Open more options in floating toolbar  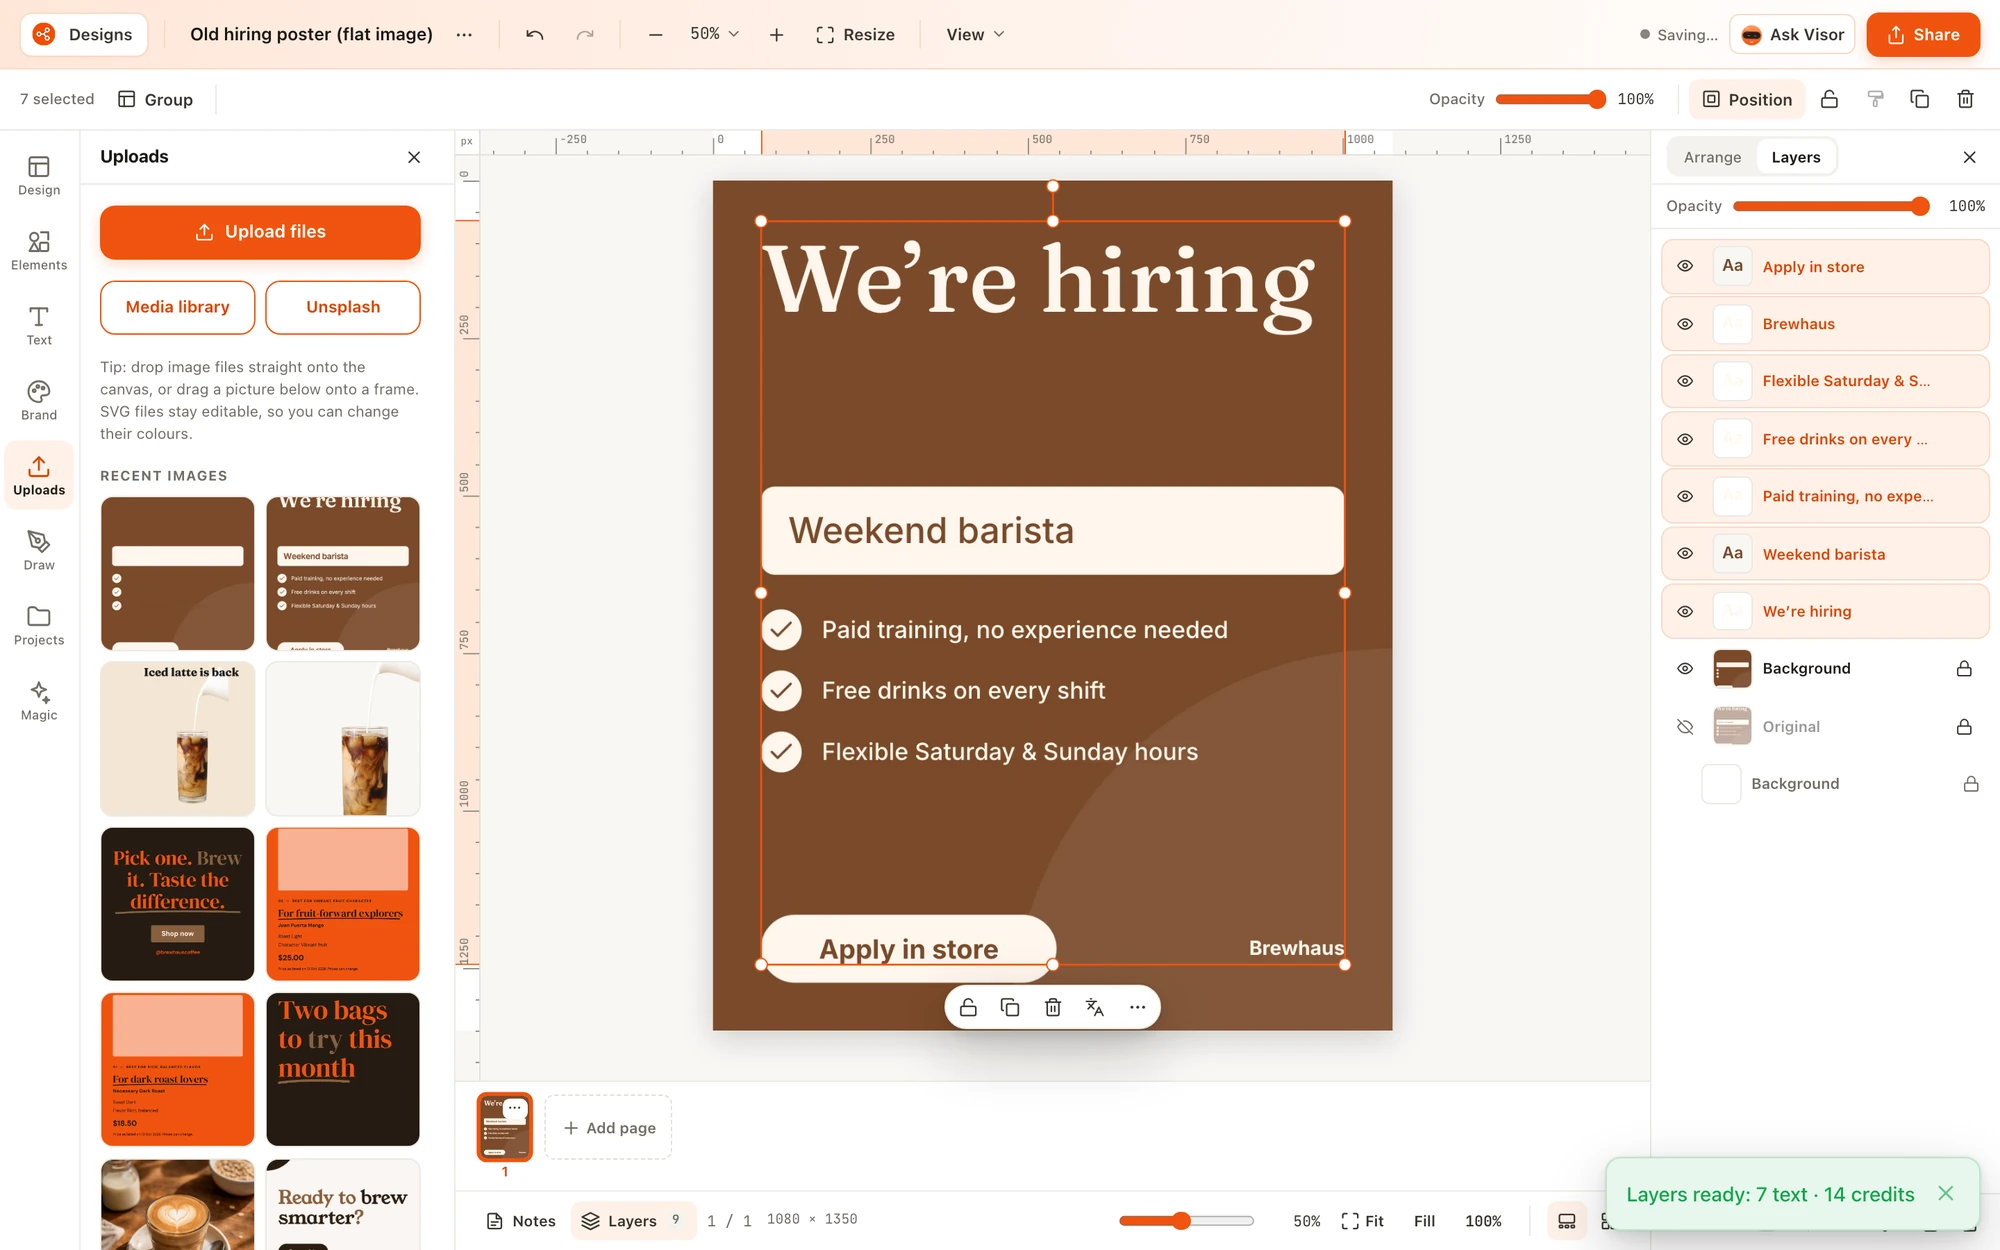(1137, 1007)
